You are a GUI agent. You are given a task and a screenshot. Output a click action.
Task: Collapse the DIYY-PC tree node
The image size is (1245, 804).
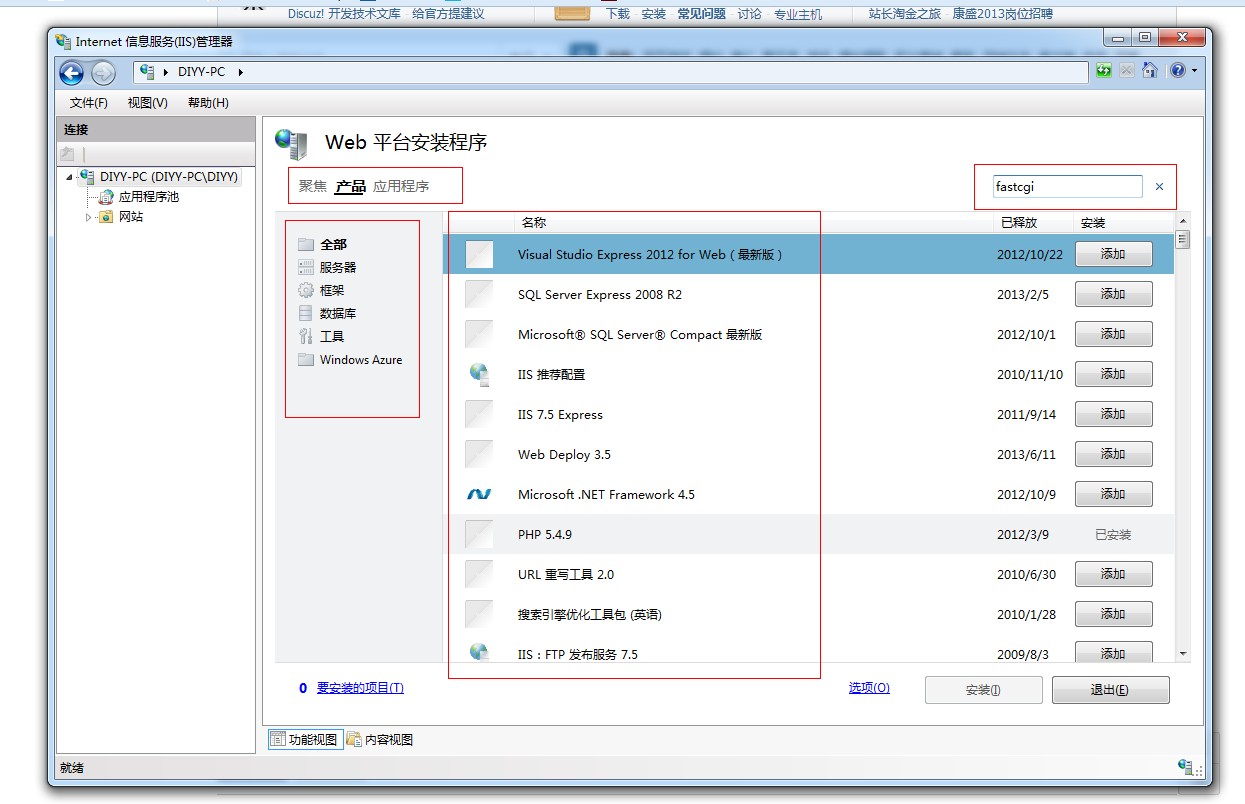click(69, 177)
